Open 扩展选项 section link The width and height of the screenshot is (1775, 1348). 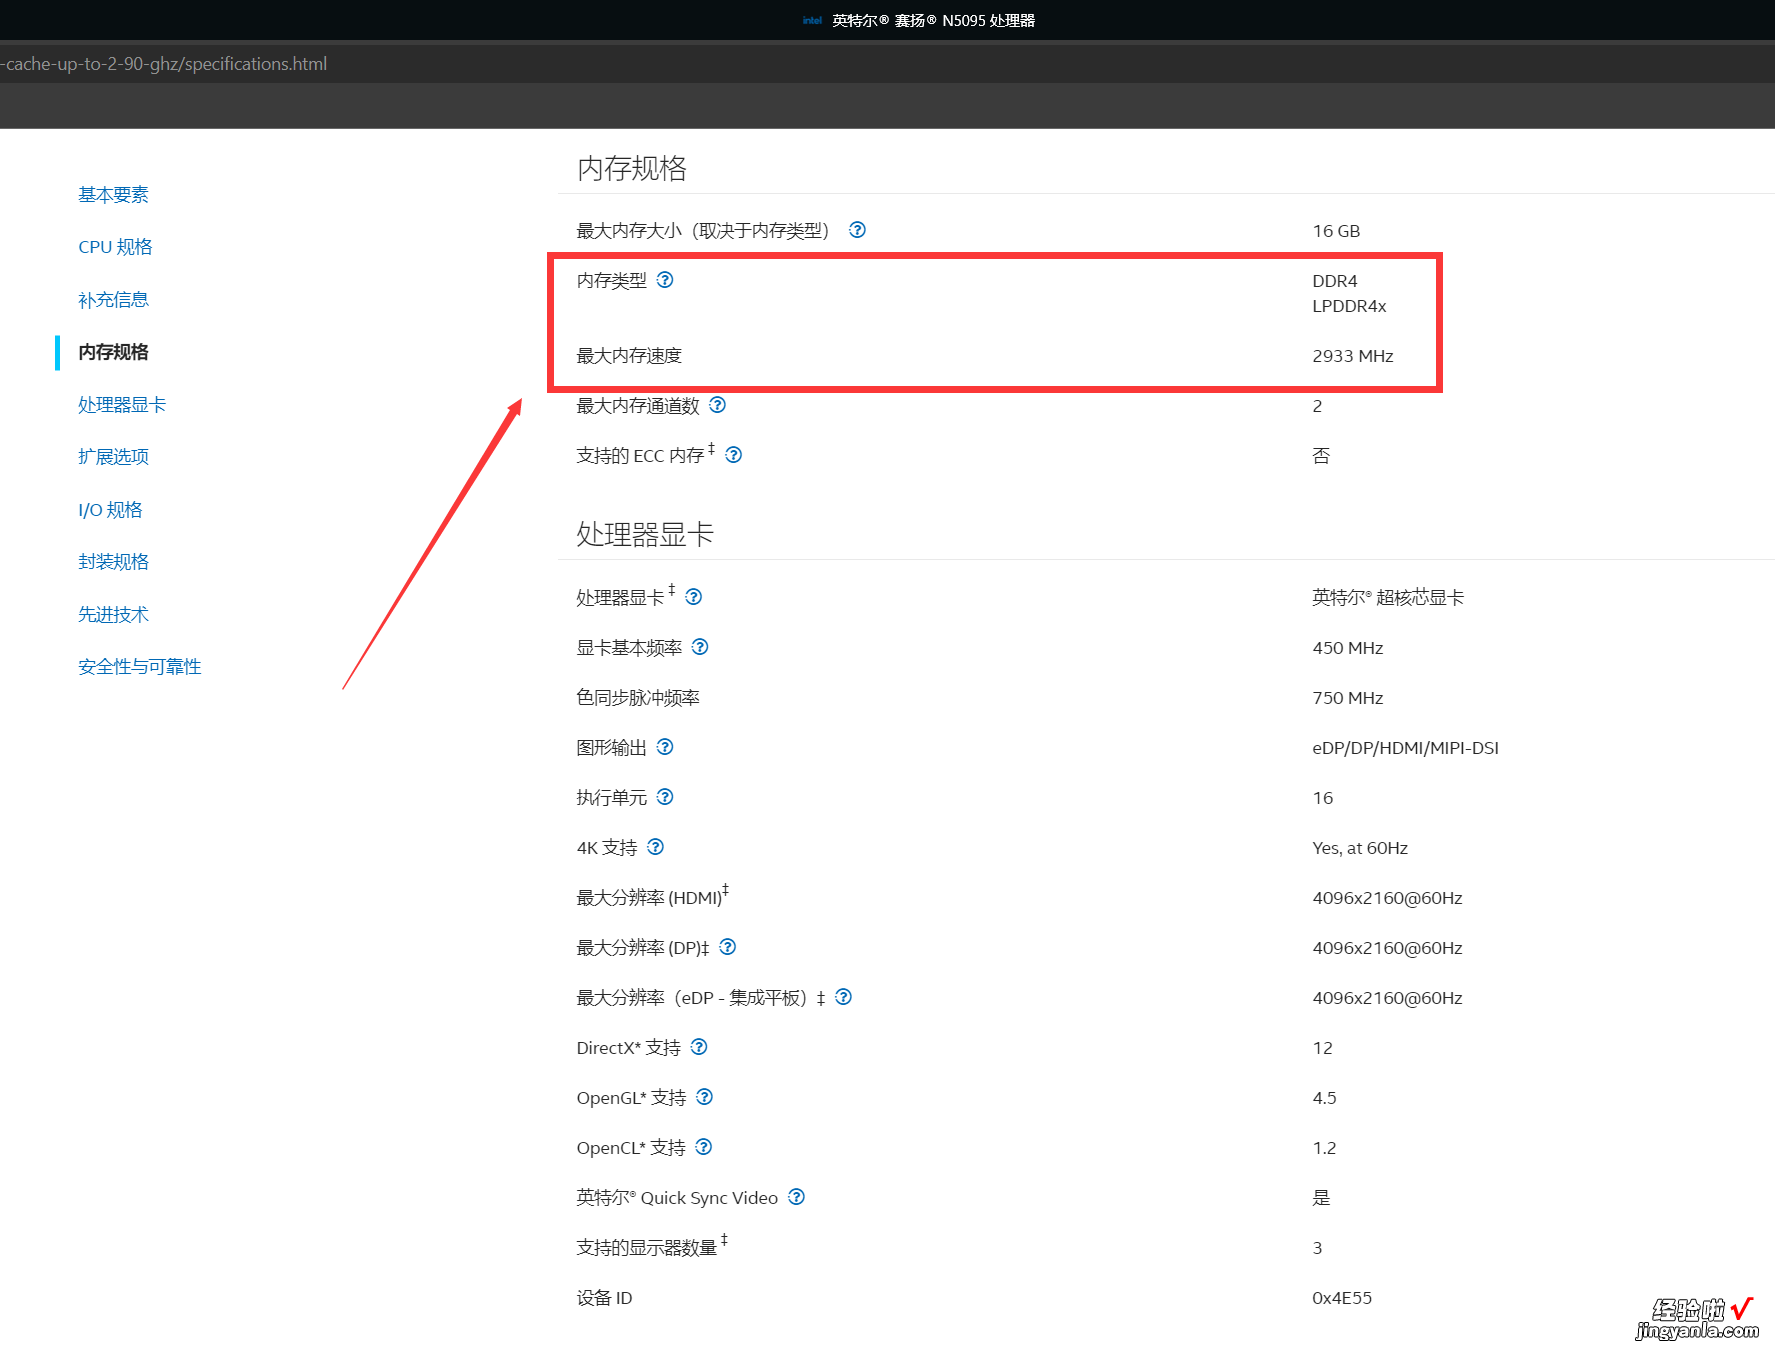[x=113, y=457]
